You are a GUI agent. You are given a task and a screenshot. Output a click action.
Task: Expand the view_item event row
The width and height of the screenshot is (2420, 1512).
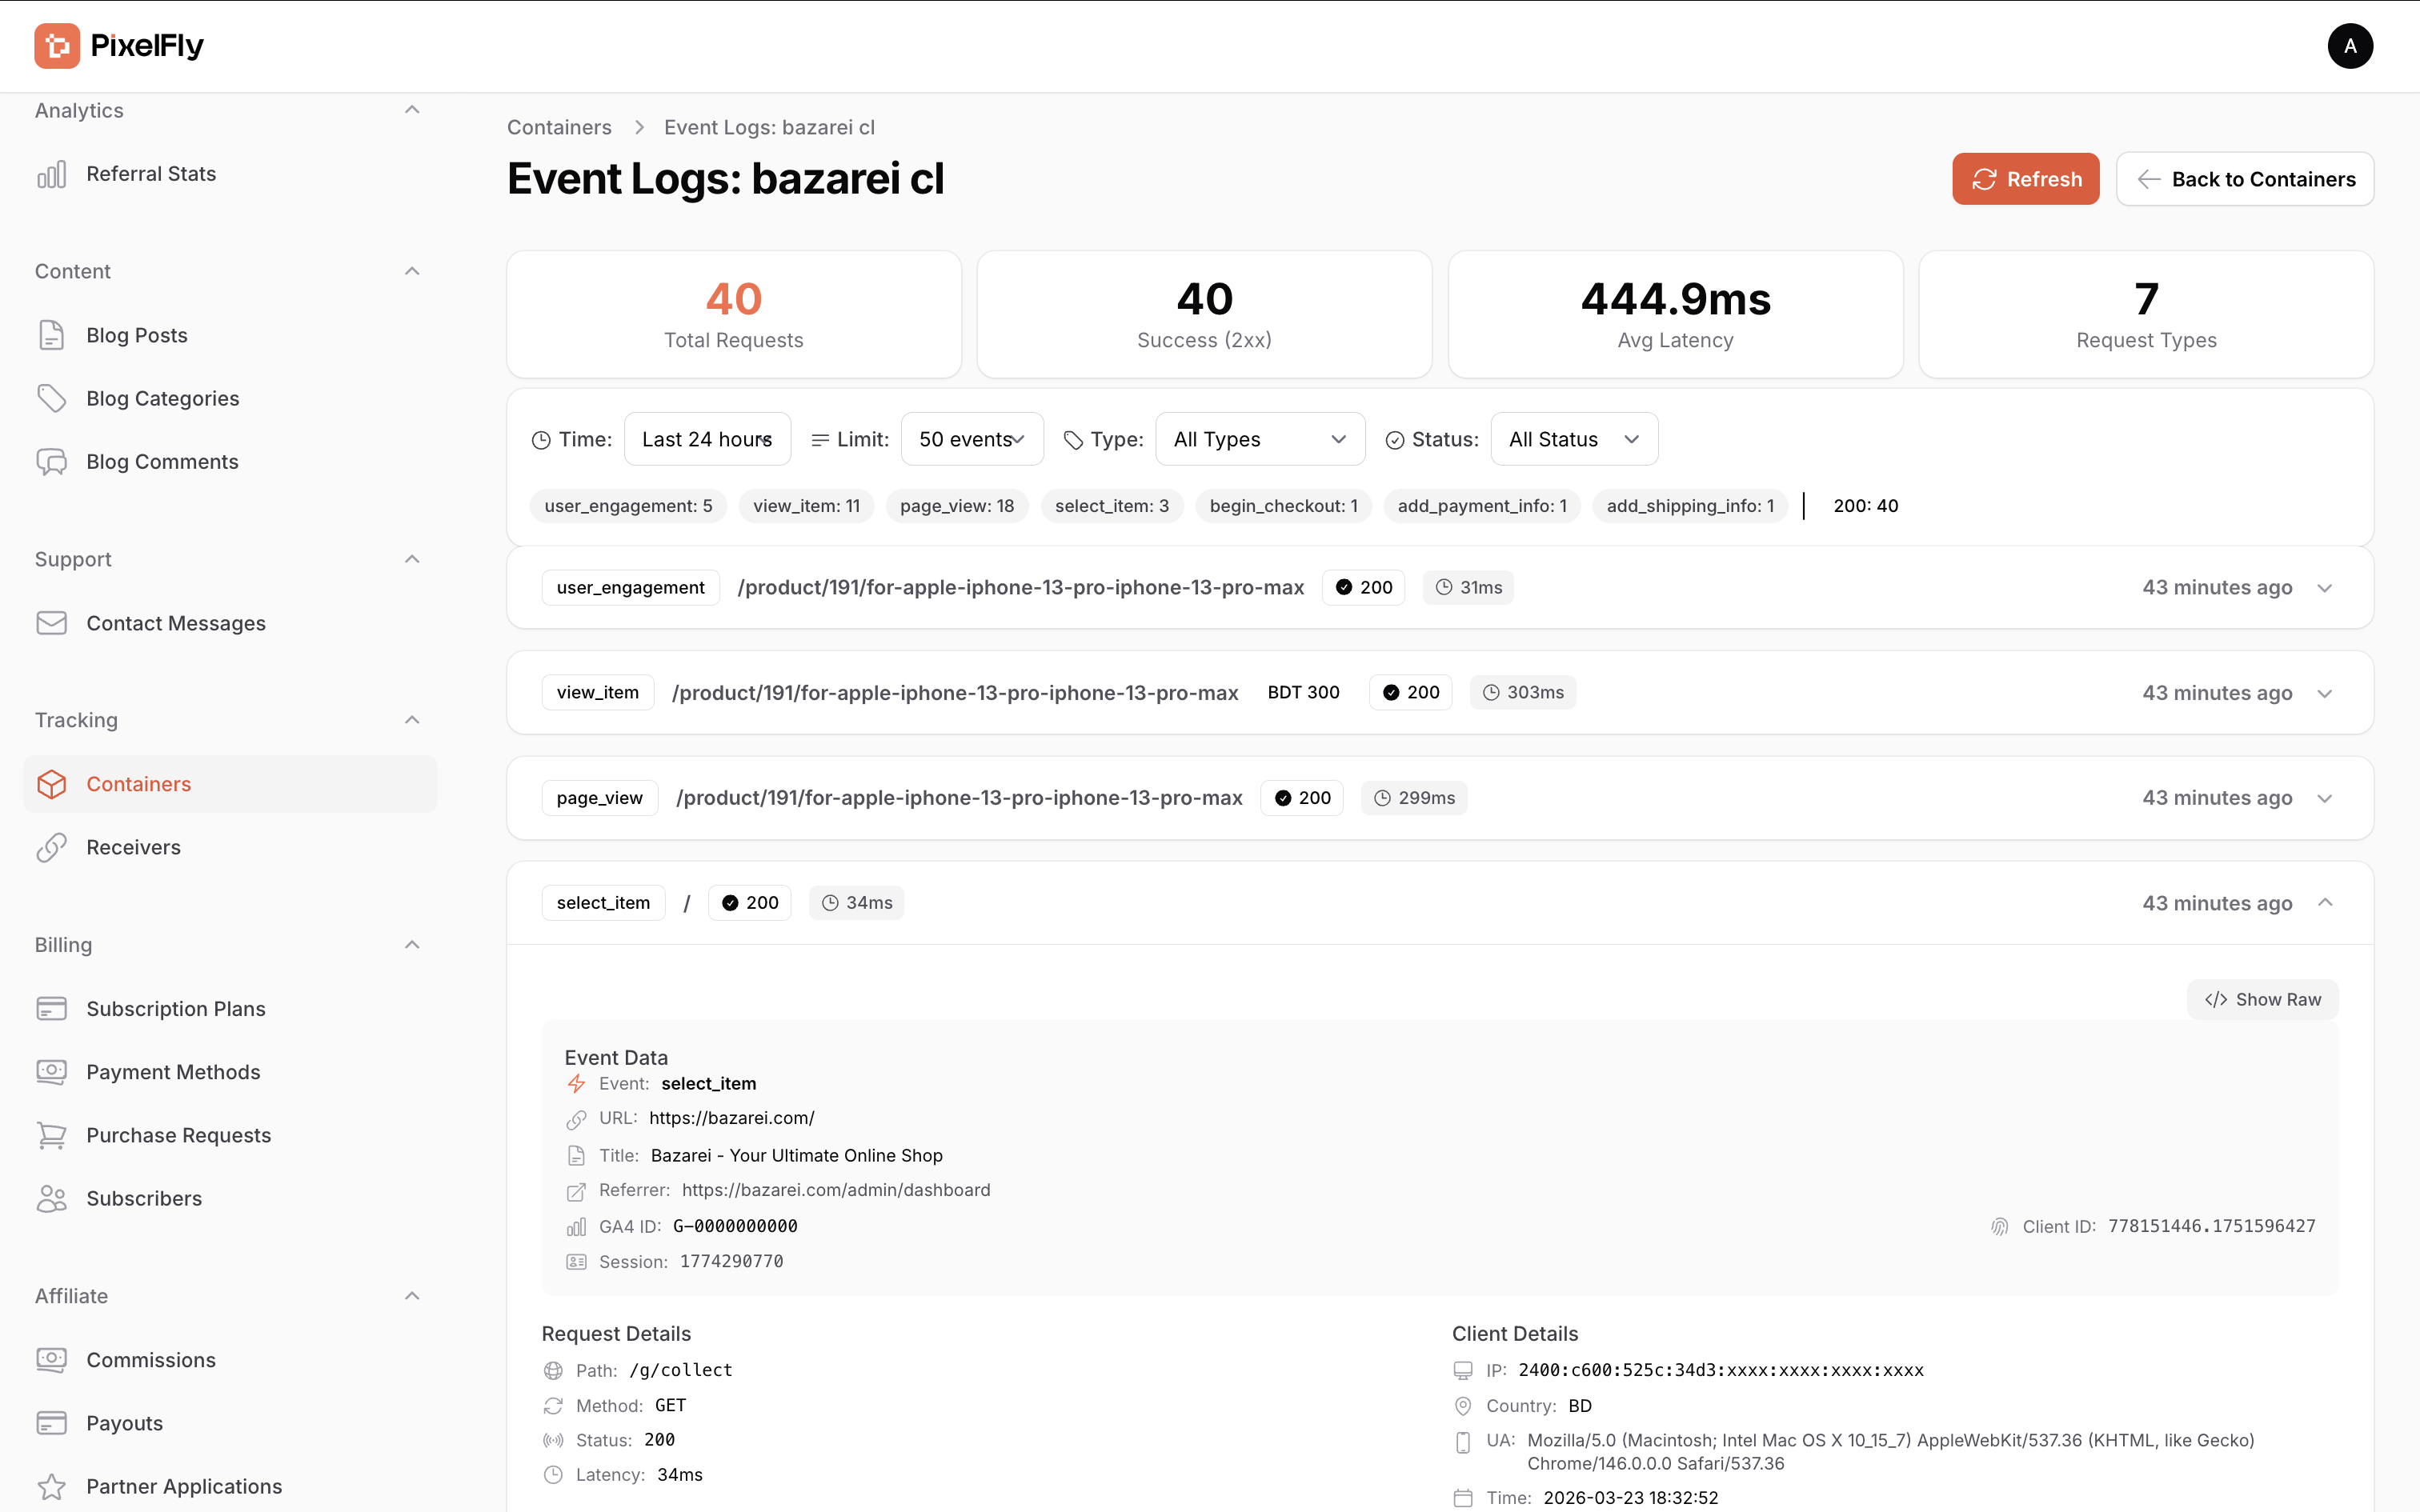coord(2325,693)
